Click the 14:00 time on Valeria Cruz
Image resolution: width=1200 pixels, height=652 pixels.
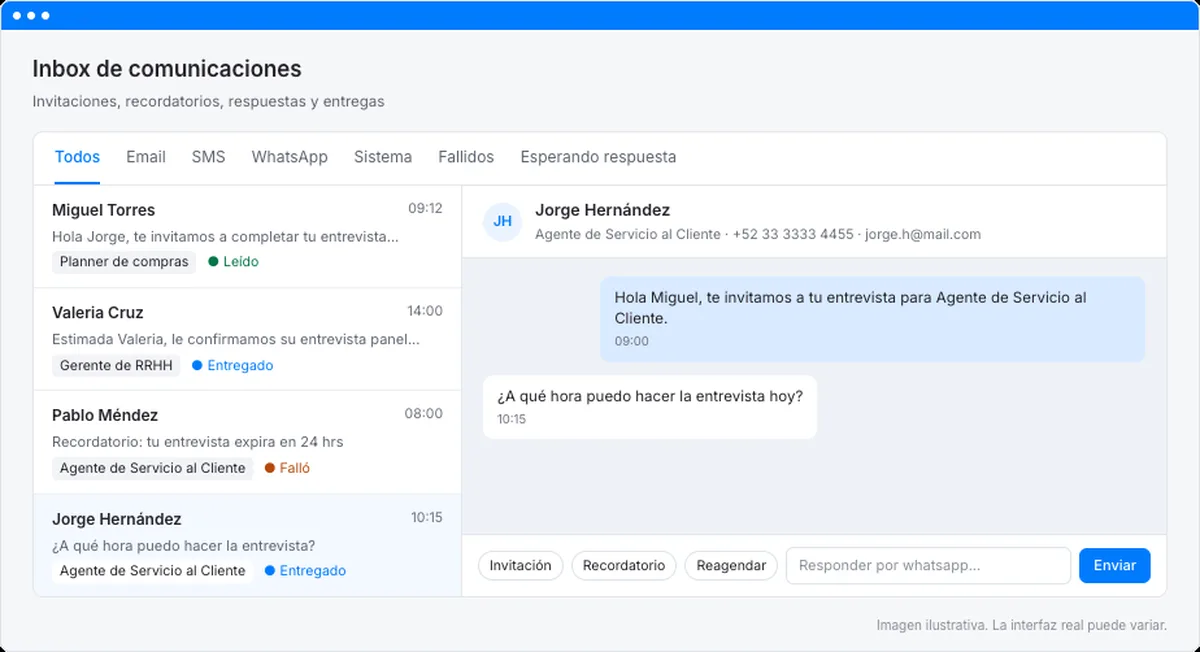click(425, 311)
